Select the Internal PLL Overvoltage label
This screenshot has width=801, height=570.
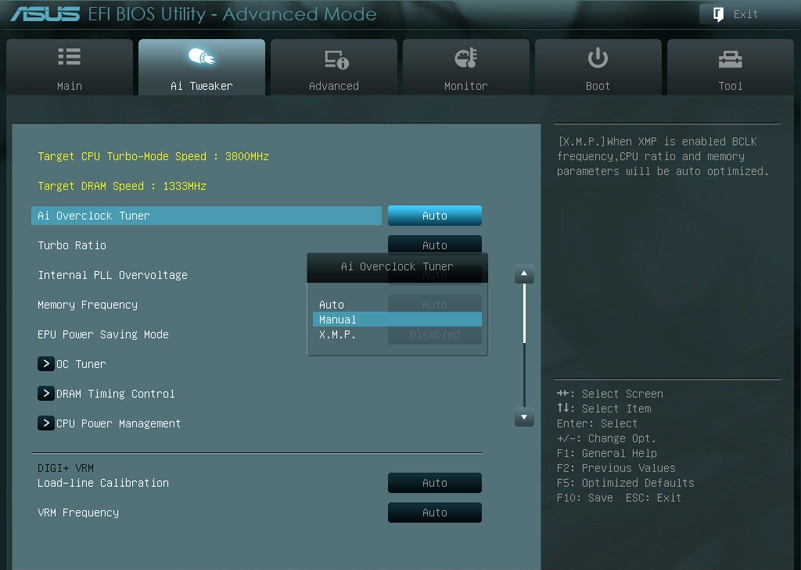(x=112, y=275)
